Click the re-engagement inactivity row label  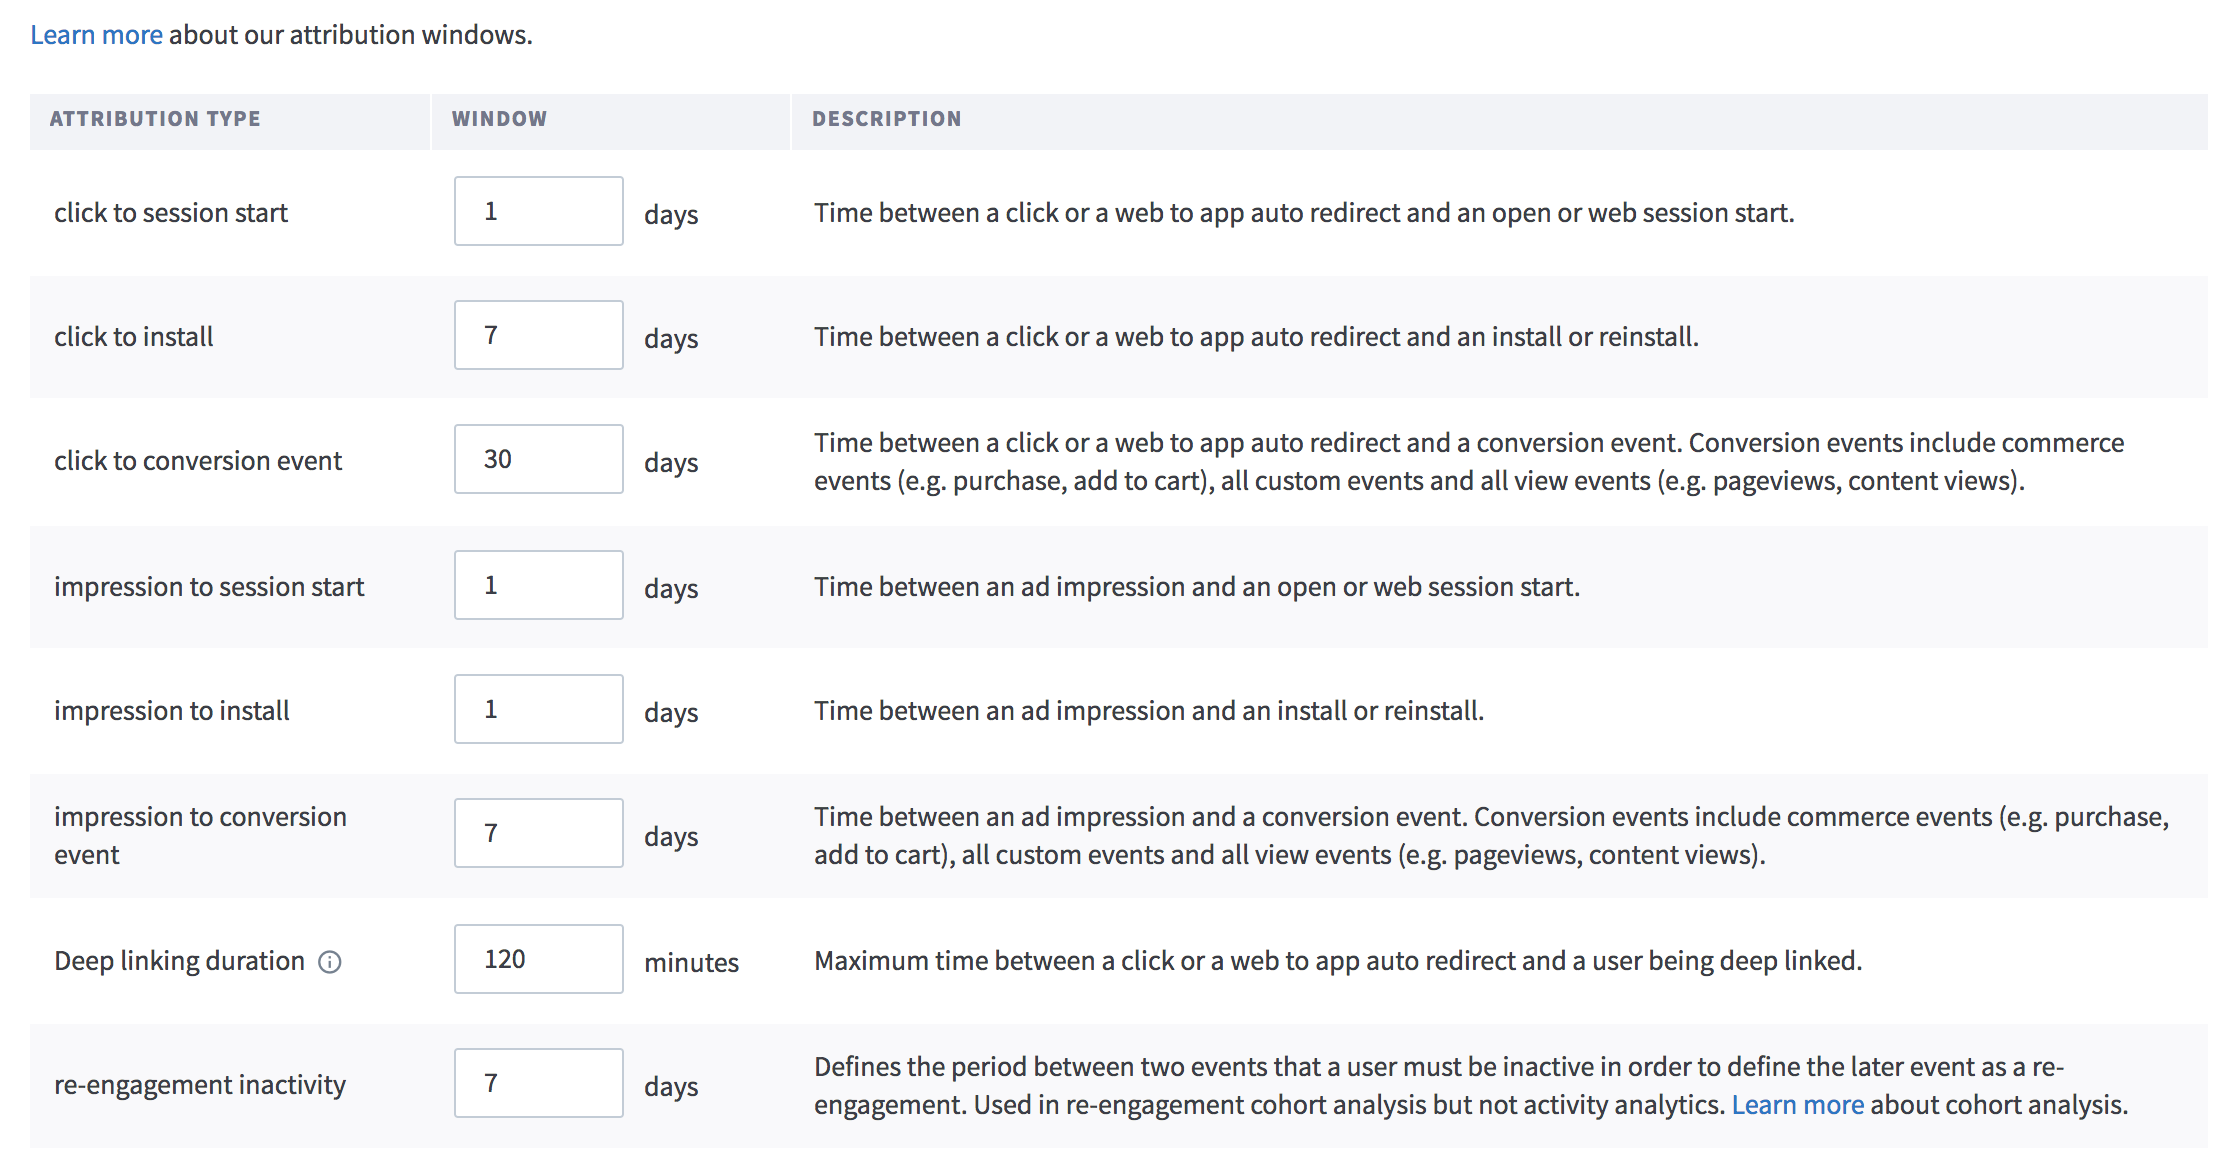click(x=200, y=1085)
